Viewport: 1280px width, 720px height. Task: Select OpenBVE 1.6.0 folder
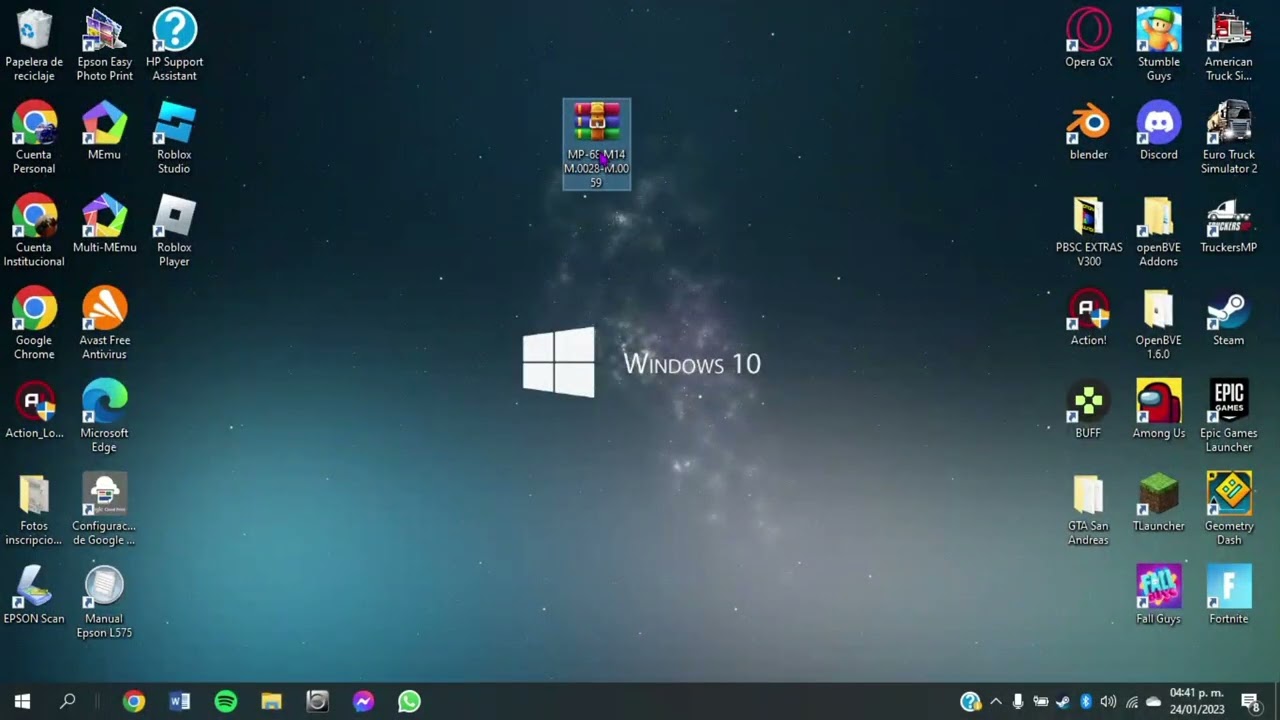[1158, 324]
